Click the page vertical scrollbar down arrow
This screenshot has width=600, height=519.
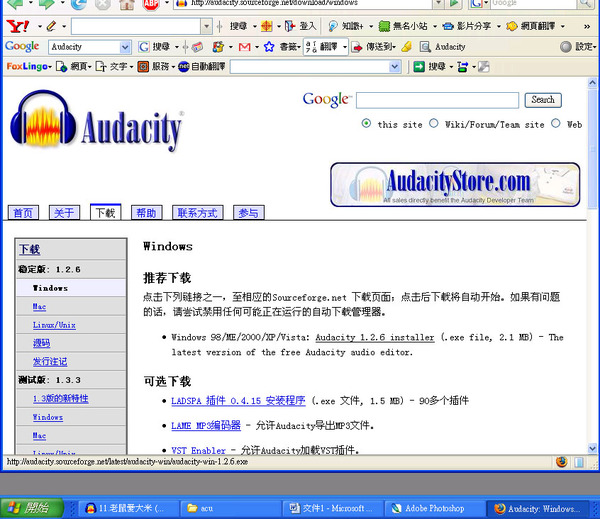[592, 448]
